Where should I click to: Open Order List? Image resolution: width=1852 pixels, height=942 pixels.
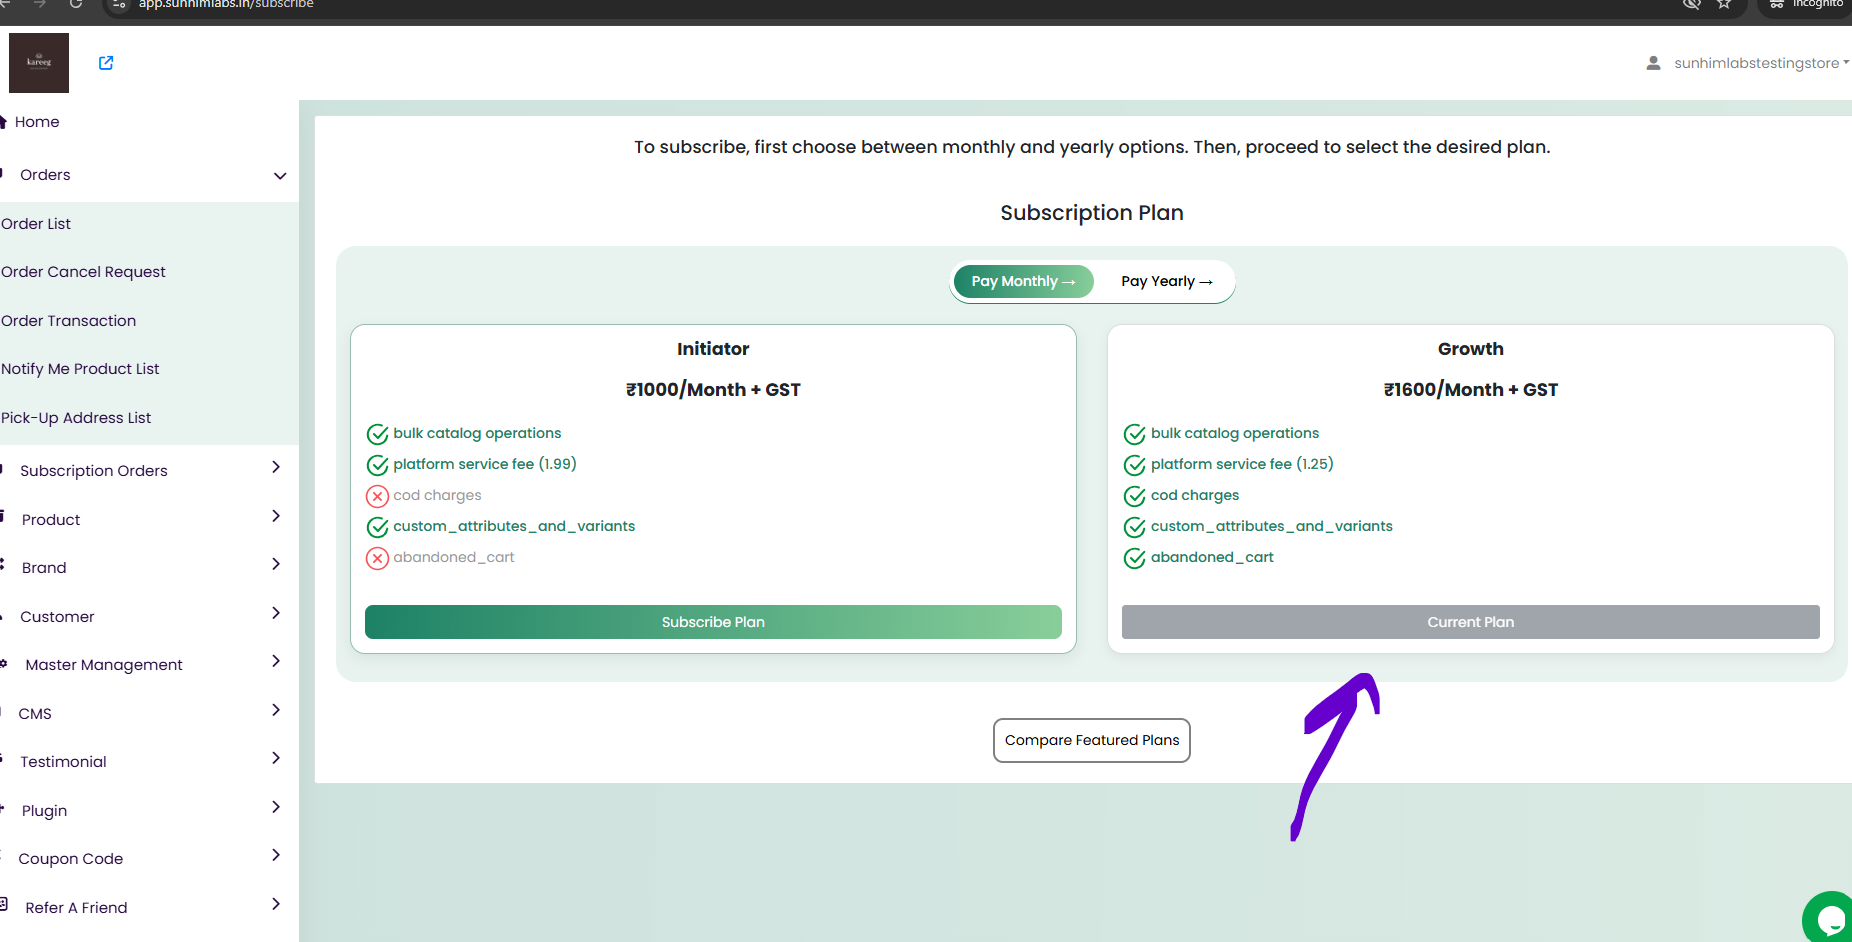point(36,224)
